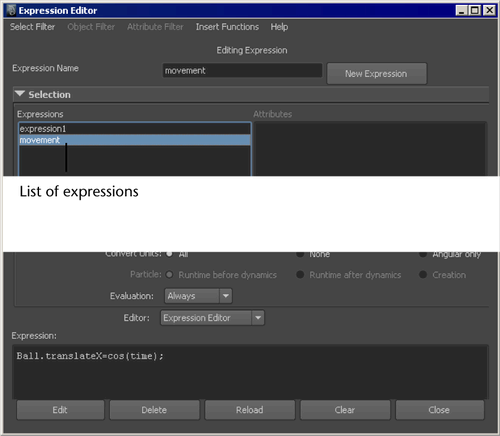Click the Close button at bottom

click(439, 410)
